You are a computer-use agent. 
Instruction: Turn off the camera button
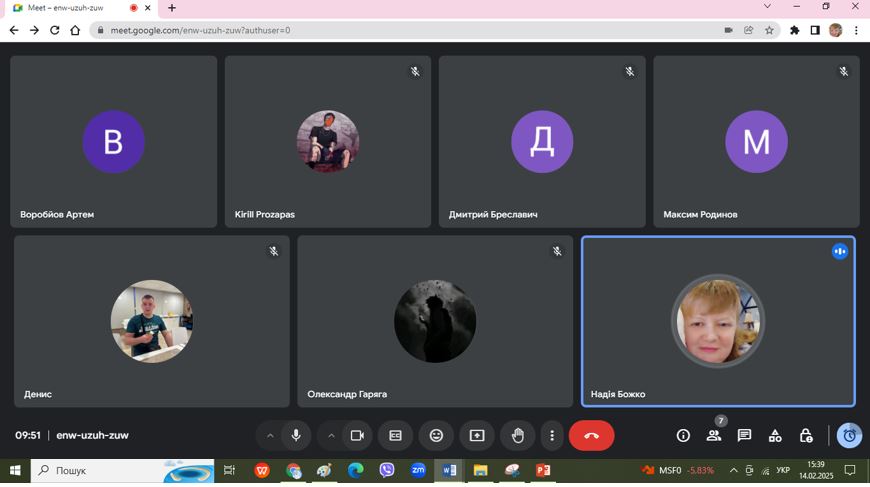tap(356, 436)
